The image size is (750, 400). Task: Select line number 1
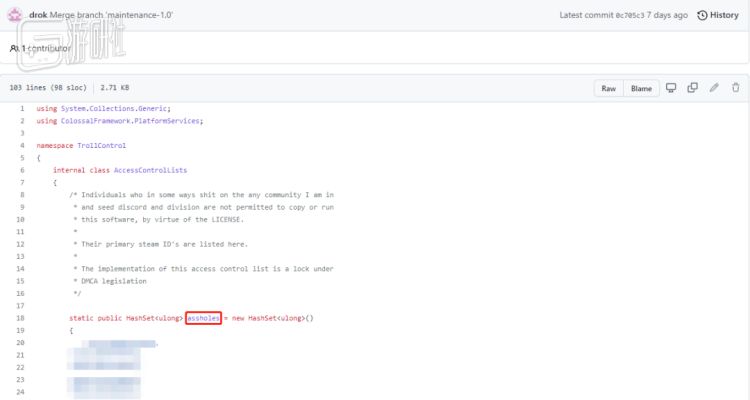[22, 109]
